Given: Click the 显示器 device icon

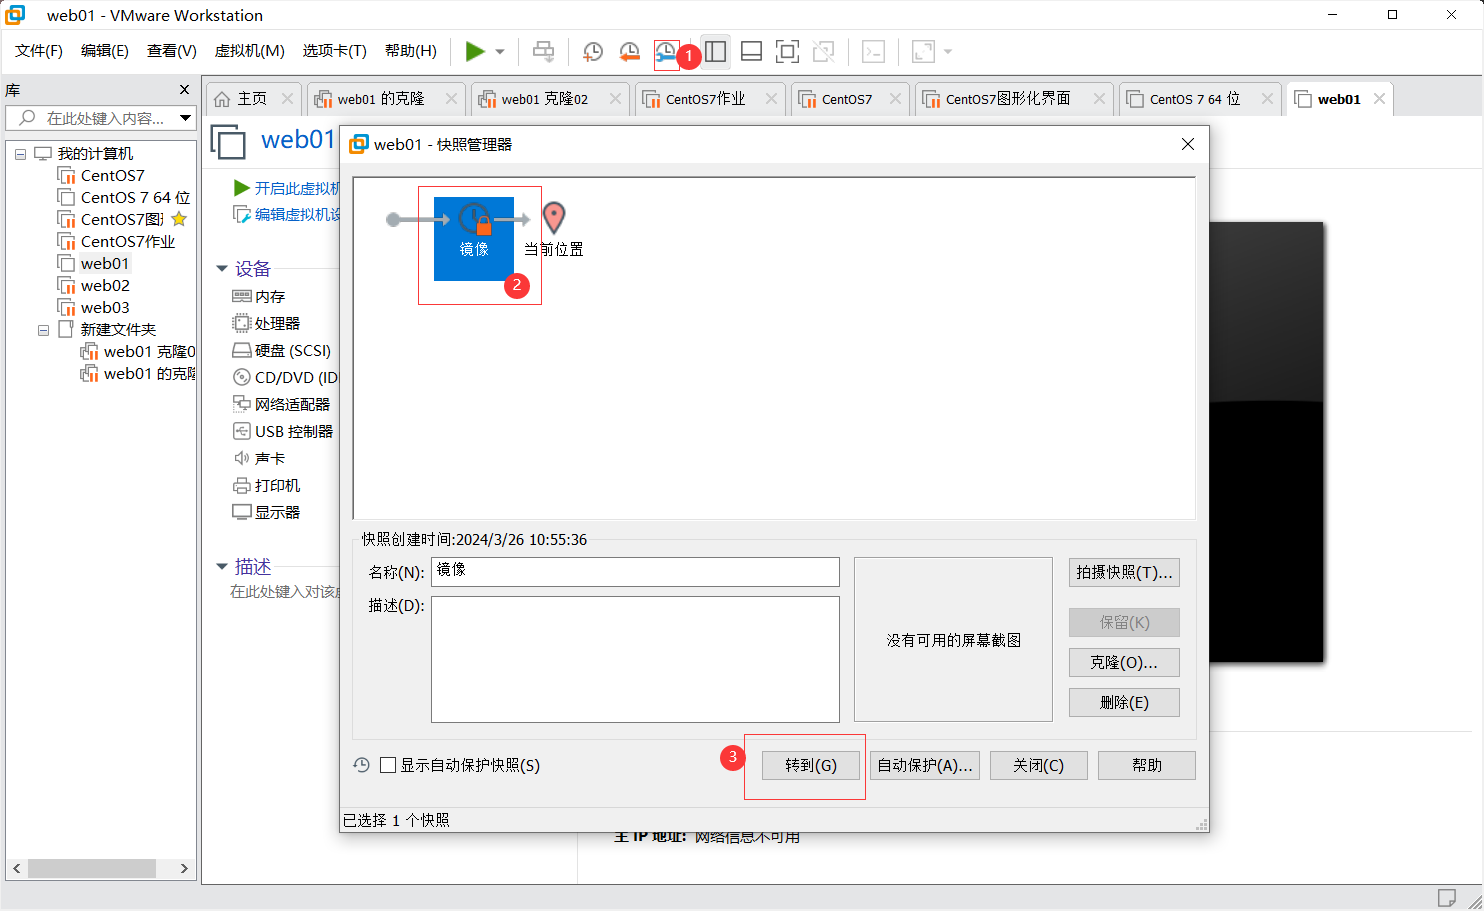Looking at the screenshot, I should pos(241,512).
